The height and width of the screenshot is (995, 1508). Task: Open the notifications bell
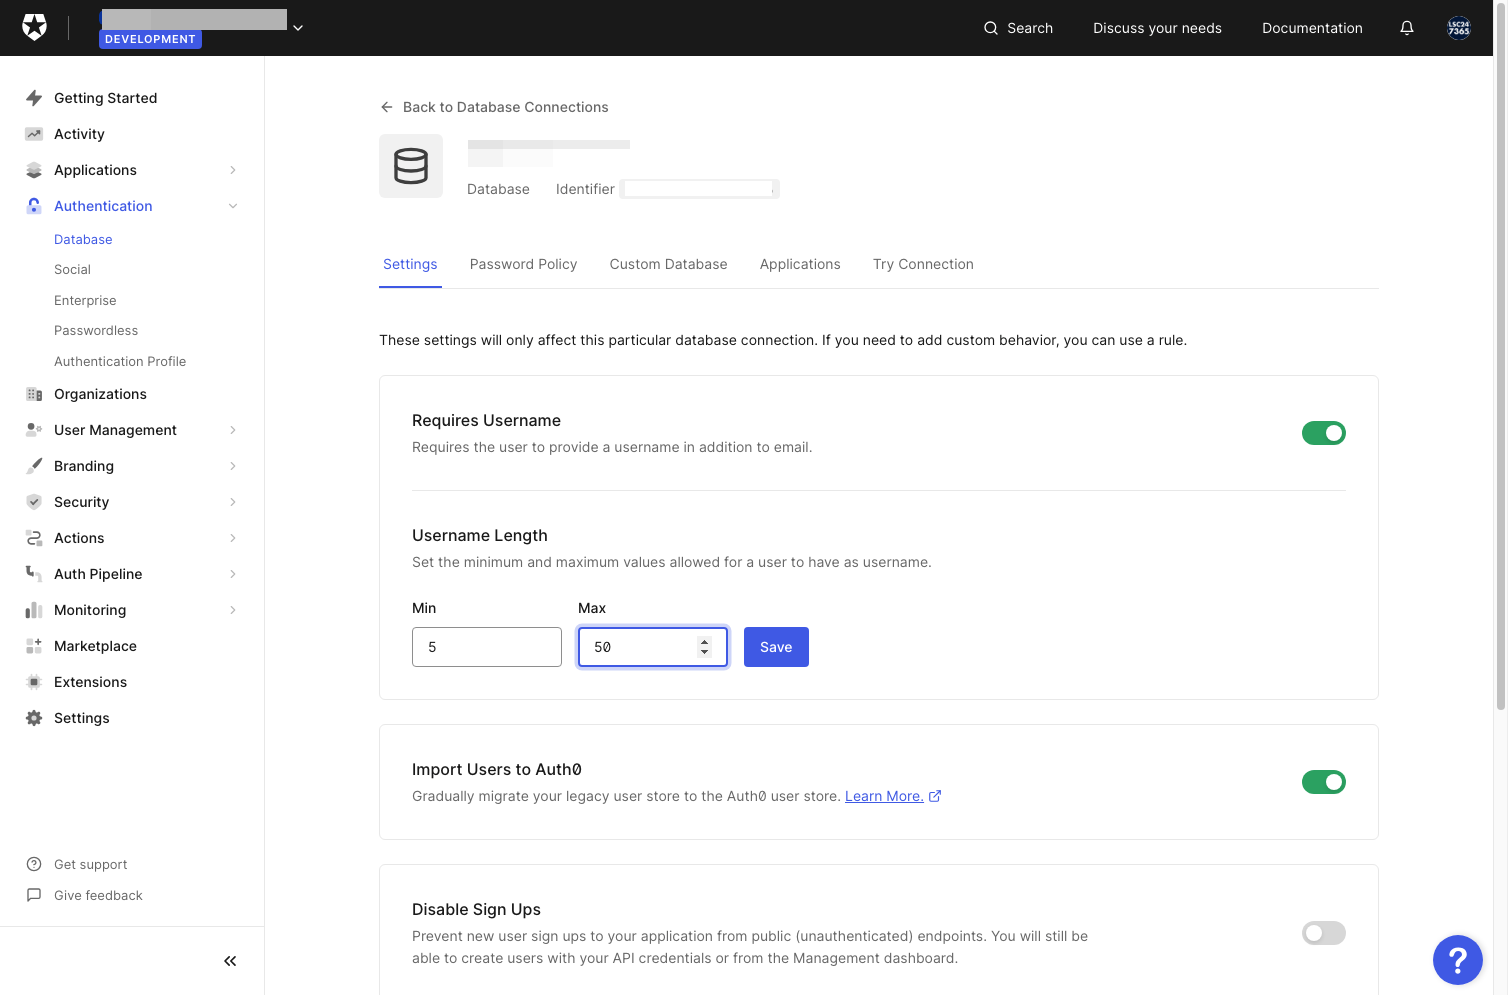tap(1407, 28)
